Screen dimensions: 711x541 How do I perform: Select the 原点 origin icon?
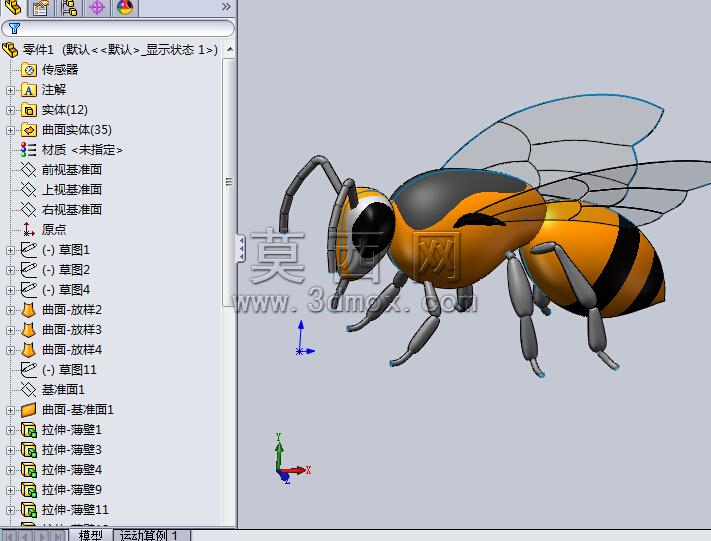click(29, 229)
